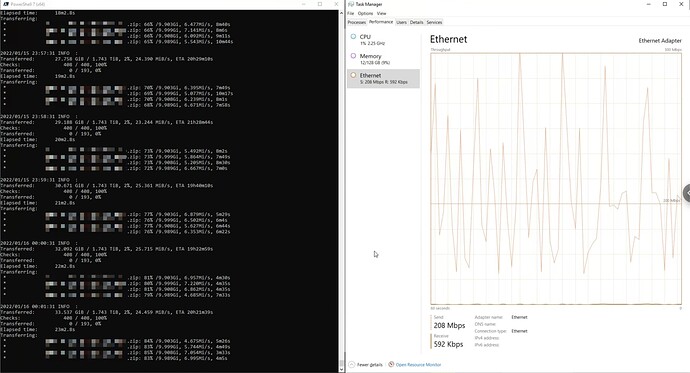The height and width of the screenshot is (373, 690).
Task: Click the Fewer details arrow icon
Action: point(352,365)
